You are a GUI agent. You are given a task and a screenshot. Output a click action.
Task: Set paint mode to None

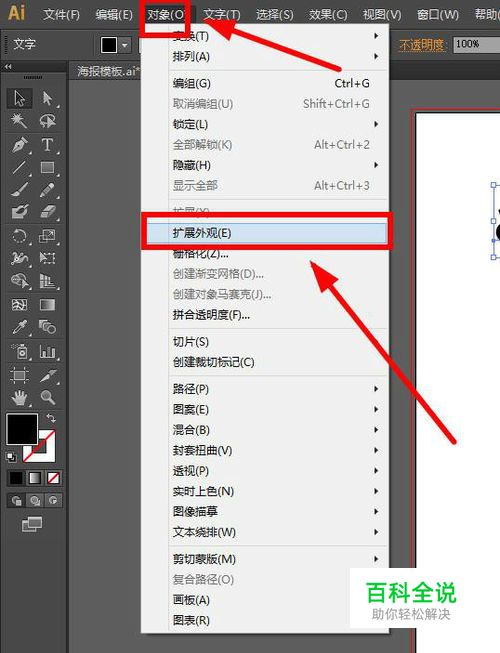click(53, 478)
